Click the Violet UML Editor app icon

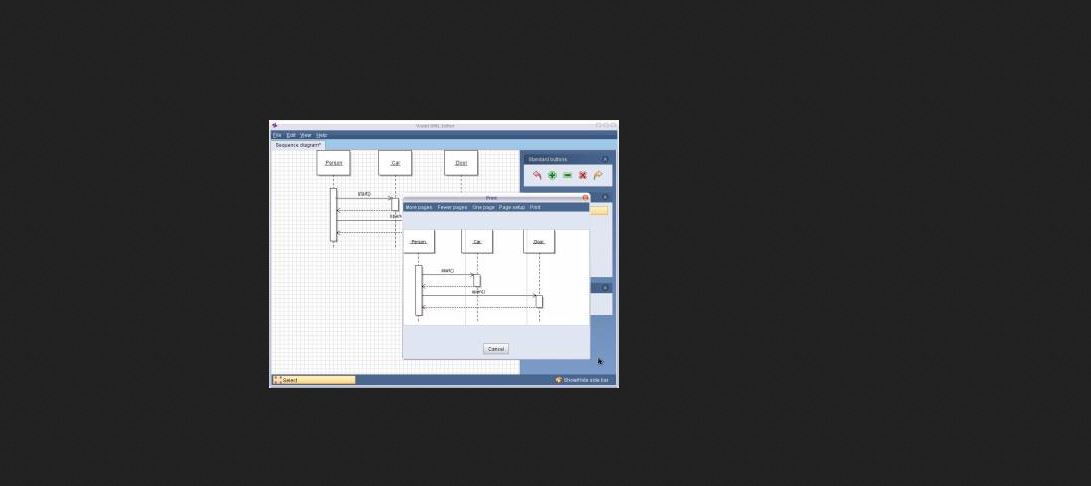point(275,125)
